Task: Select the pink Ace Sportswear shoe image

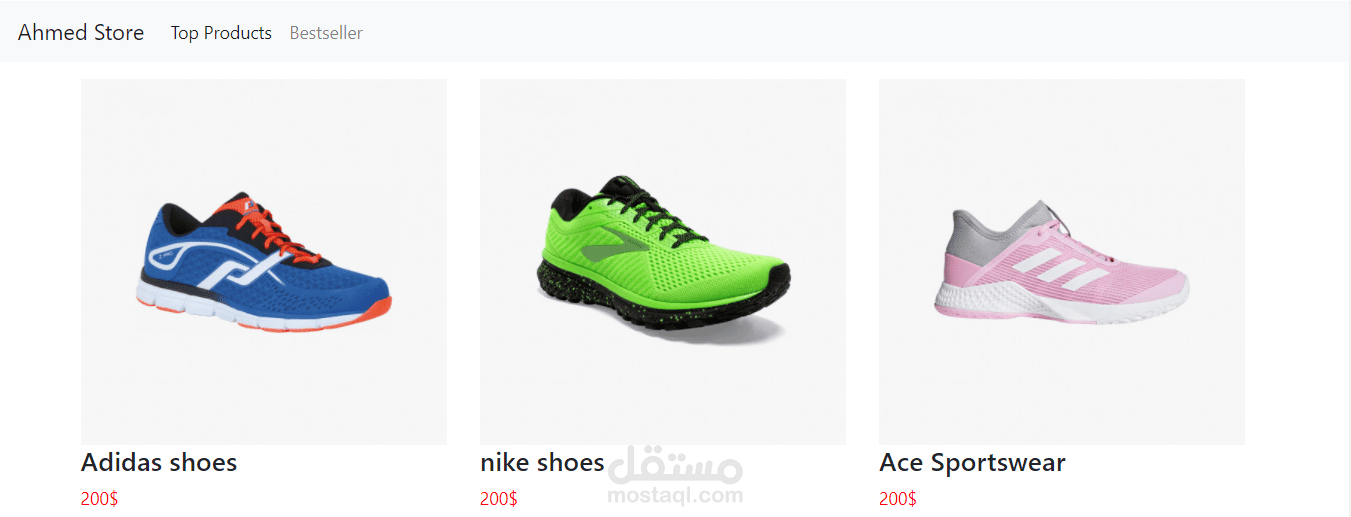Action: [1062, 262]
